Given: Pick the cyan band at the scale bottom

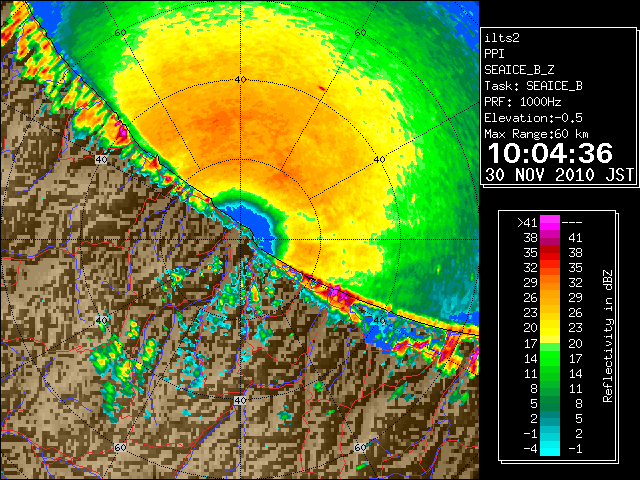Looking at the screenshot, I should point(550,447).
